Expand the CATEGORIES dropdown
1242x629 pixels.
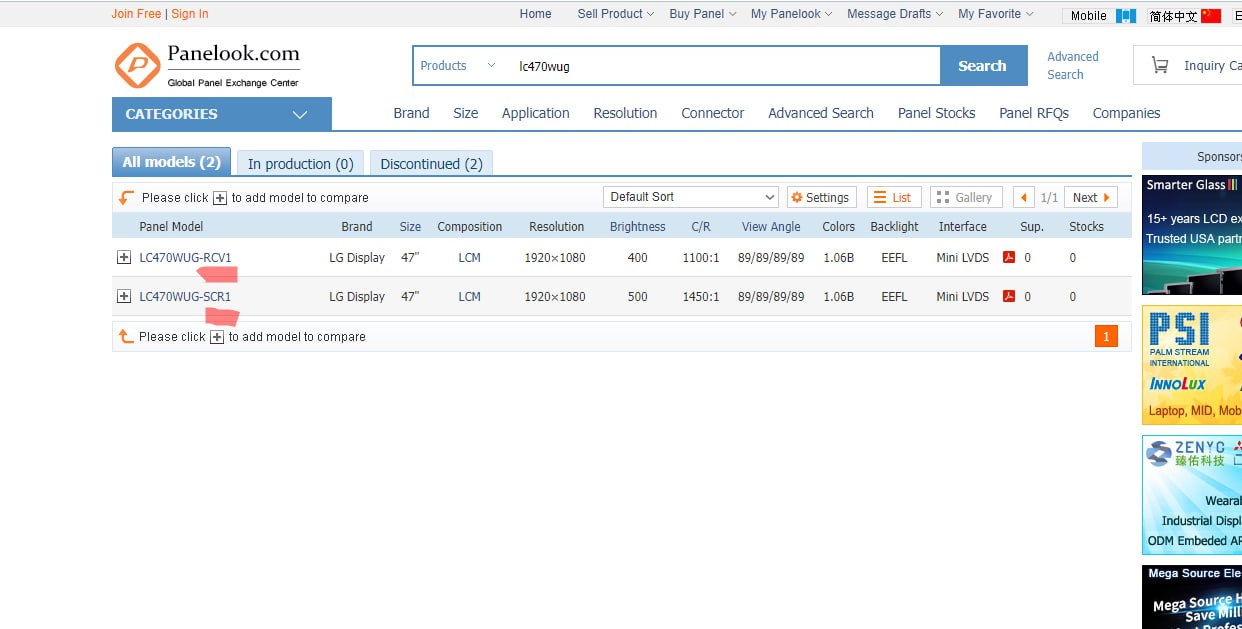[221, 114]
